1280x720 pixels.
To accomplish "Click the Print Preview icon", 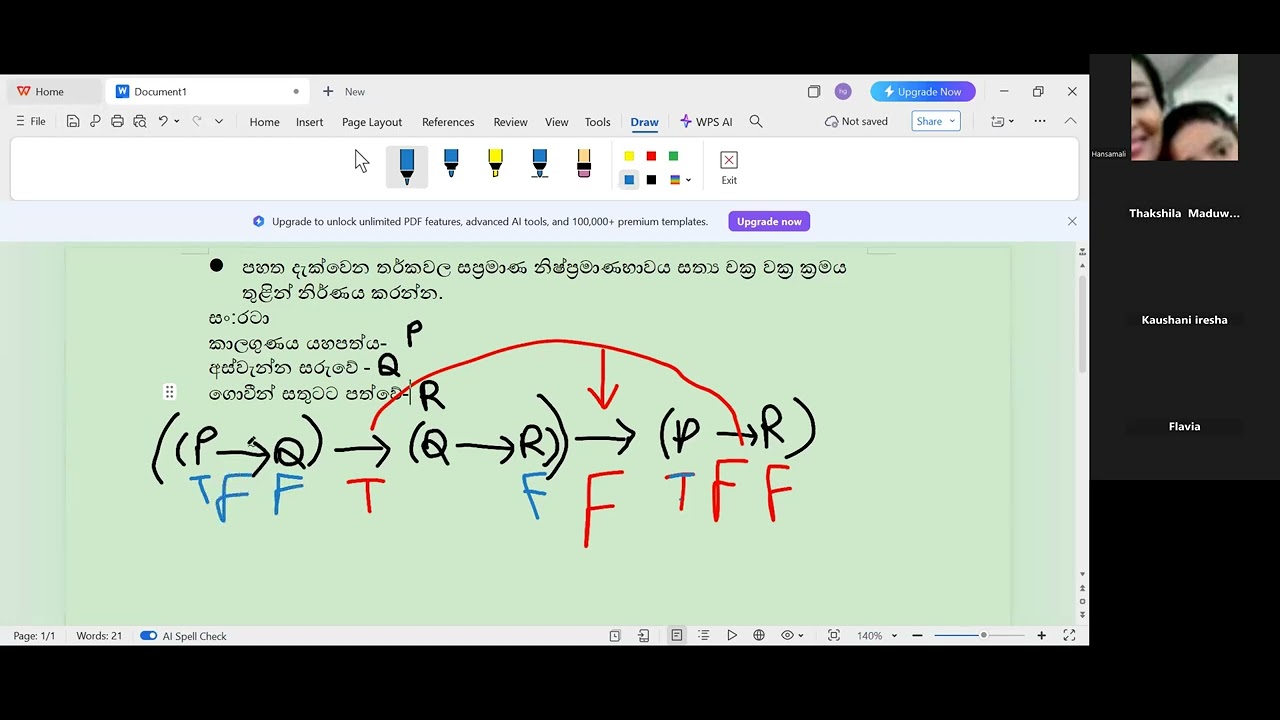I will point(139,121).
